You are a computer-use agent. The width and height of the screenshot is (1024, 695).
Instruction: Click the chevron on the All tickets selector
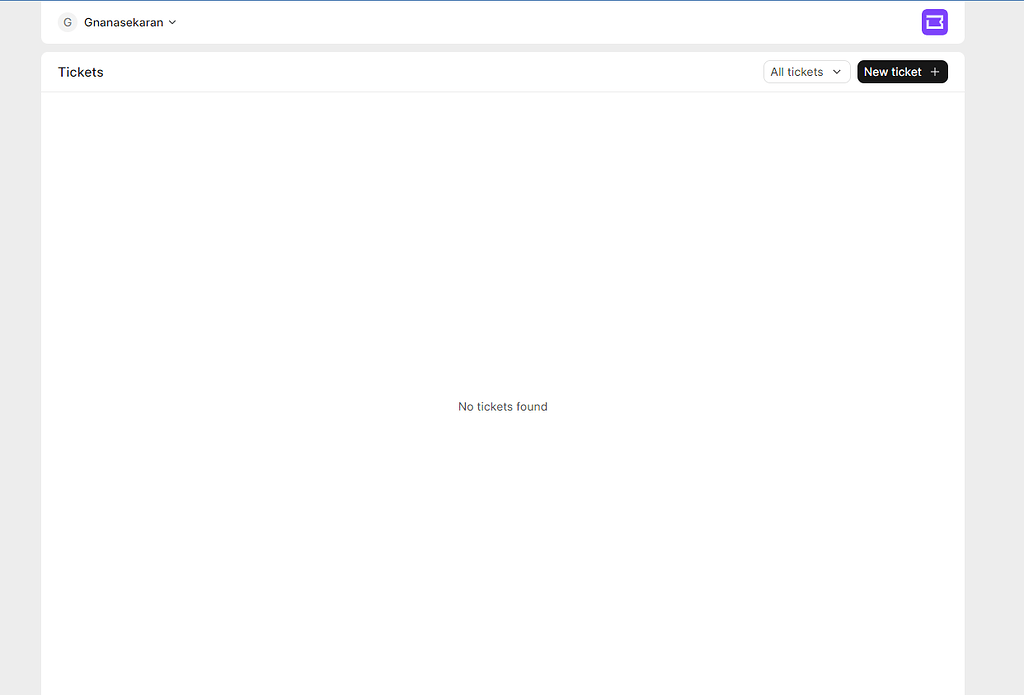coord(837,71)
